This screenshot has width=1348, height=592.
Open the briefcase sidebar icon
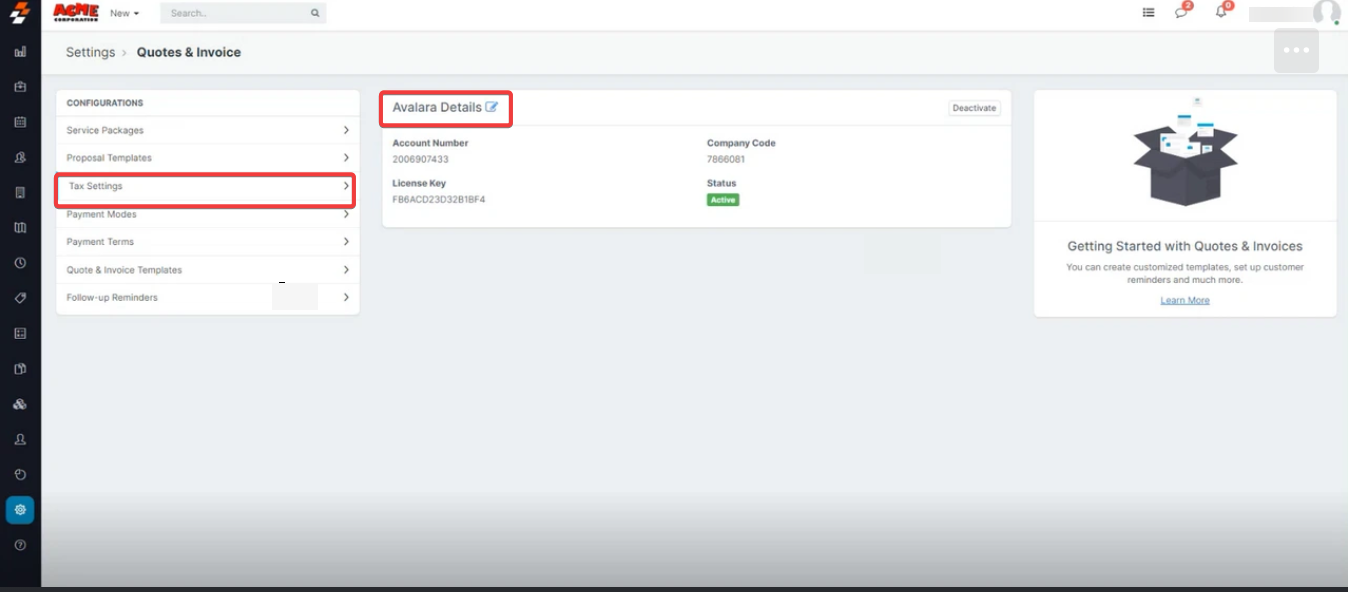coord(20,87)
